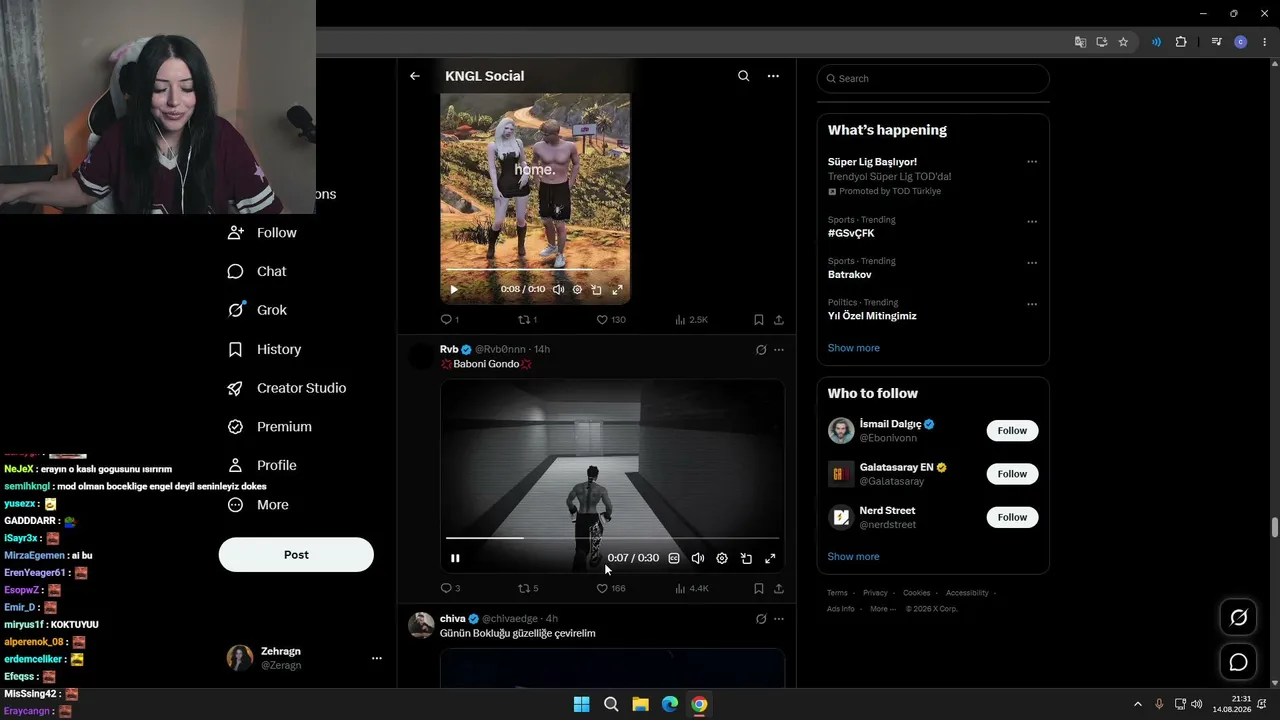1280x720 pixels.
Task: Show more under Who to follow
Action: click(x=854, y=557)
